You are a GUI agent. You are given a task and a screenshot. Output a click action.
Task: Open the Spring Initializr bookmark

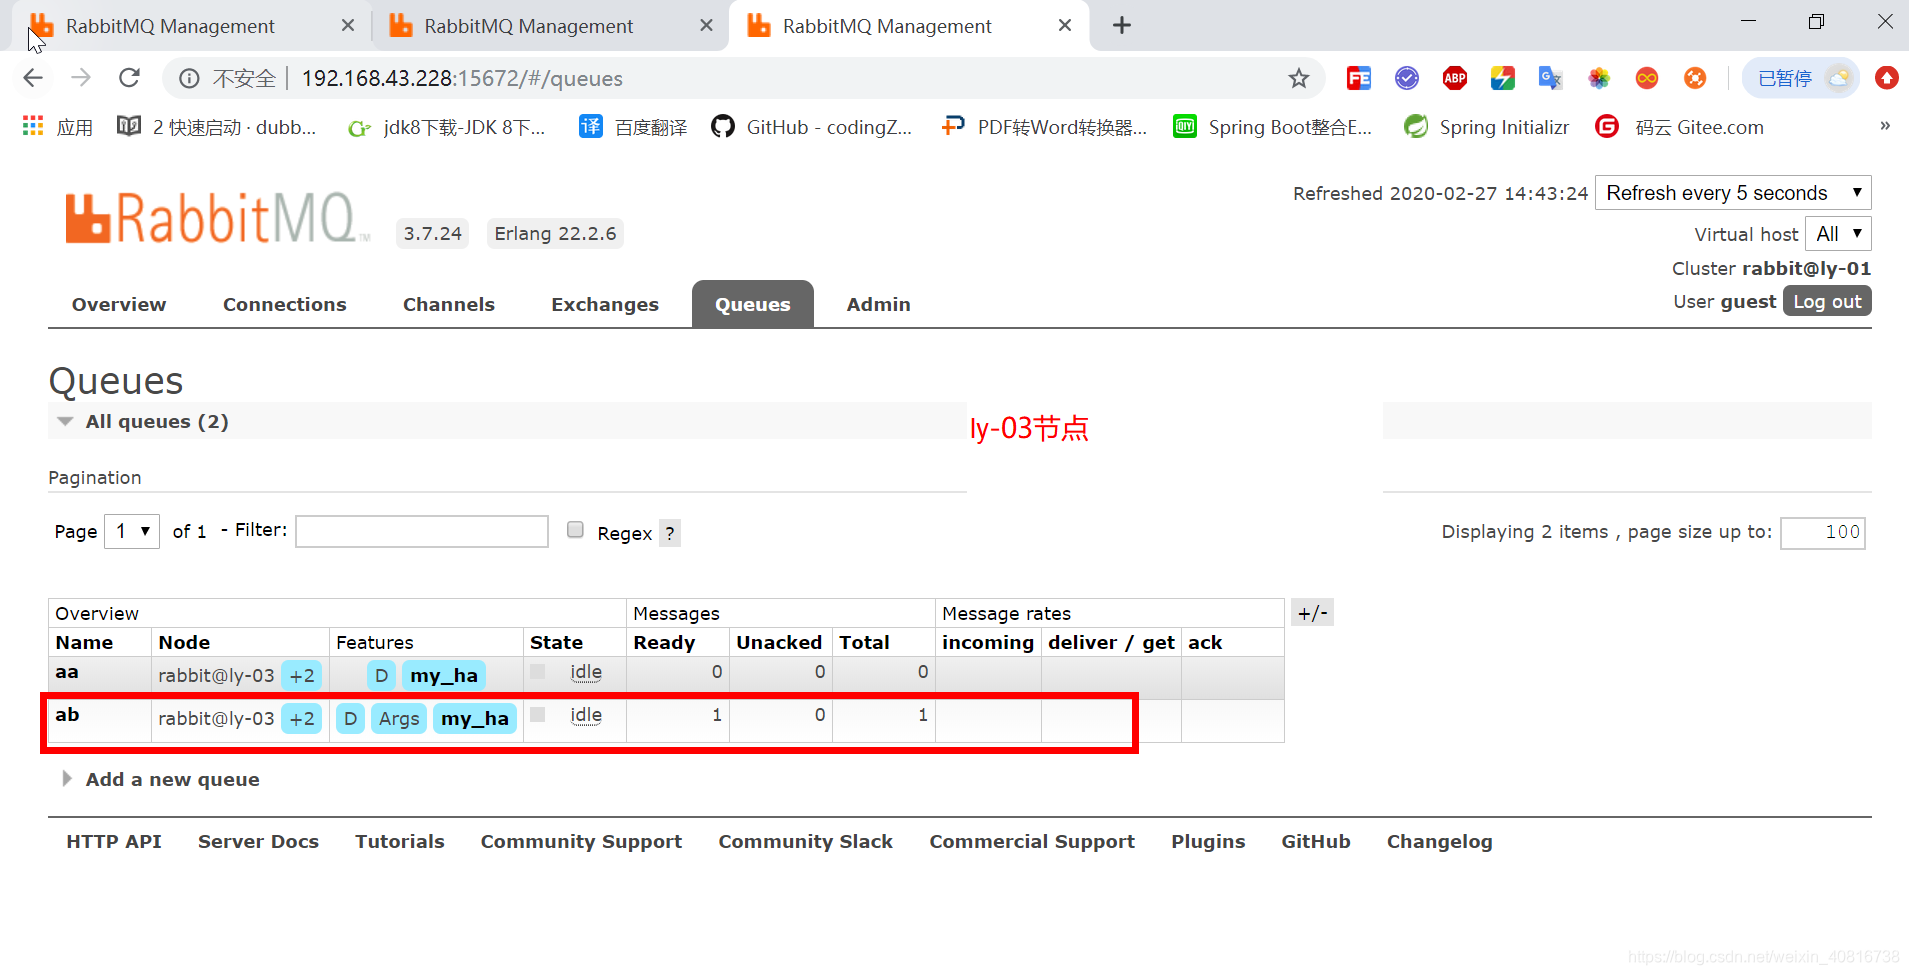pyautogui.click(x=1486, y=127)
